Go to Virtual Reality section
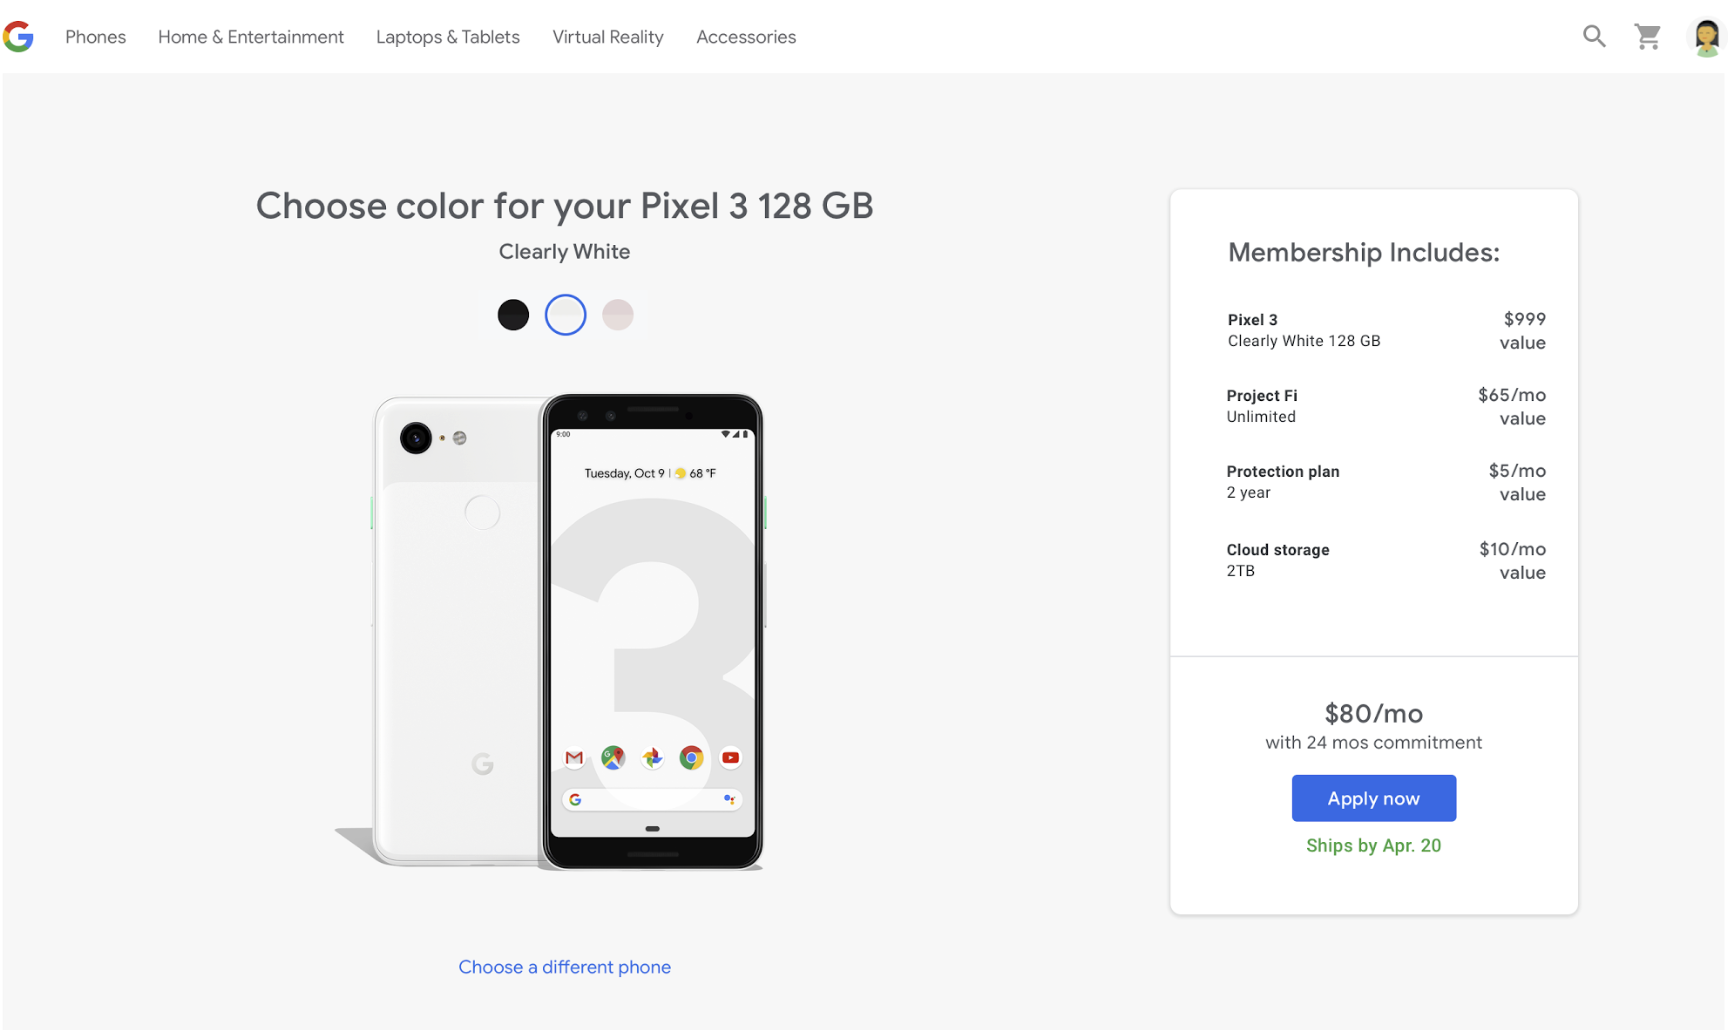This screenshot has width=1728, height=1030. [608, 37]
